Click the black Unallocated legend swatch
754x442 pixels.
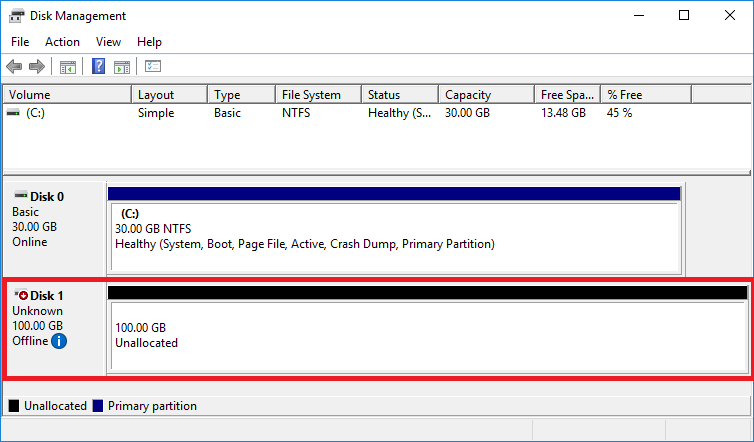tap(14, 406)
